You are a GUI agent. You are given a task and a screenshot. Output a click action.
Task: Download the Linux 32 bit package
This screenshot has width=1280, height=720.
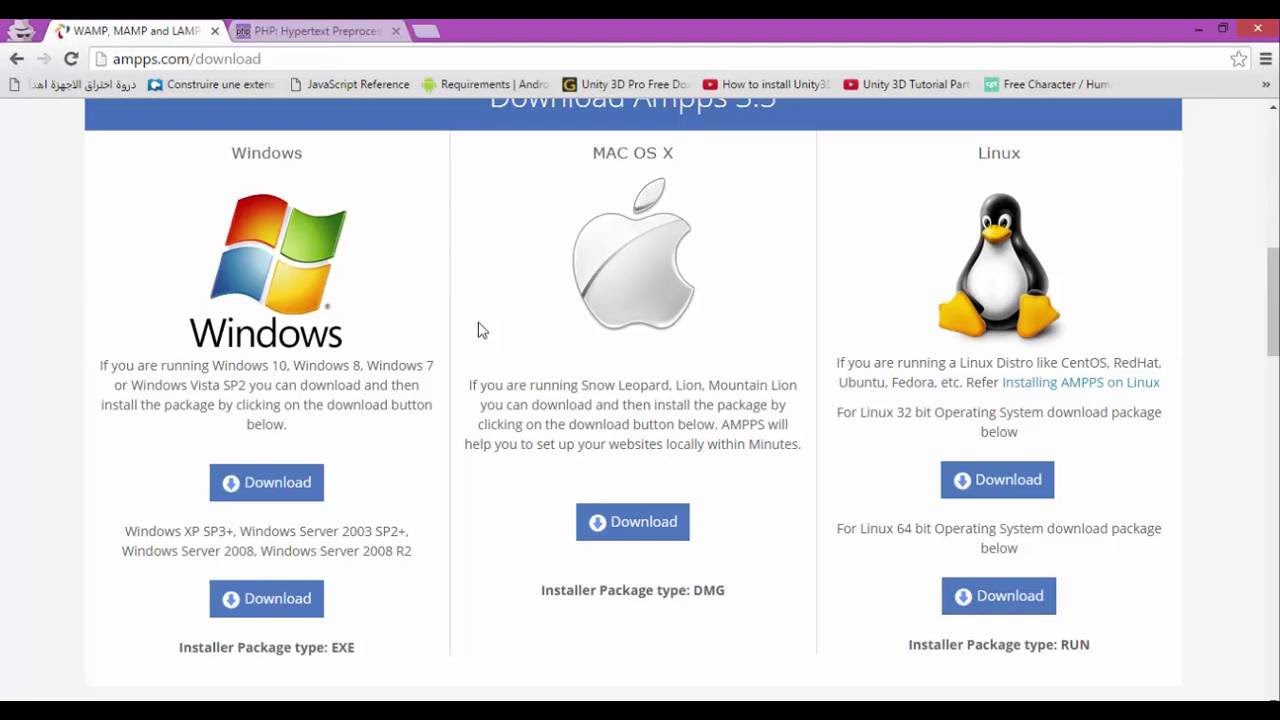(997, 480)
